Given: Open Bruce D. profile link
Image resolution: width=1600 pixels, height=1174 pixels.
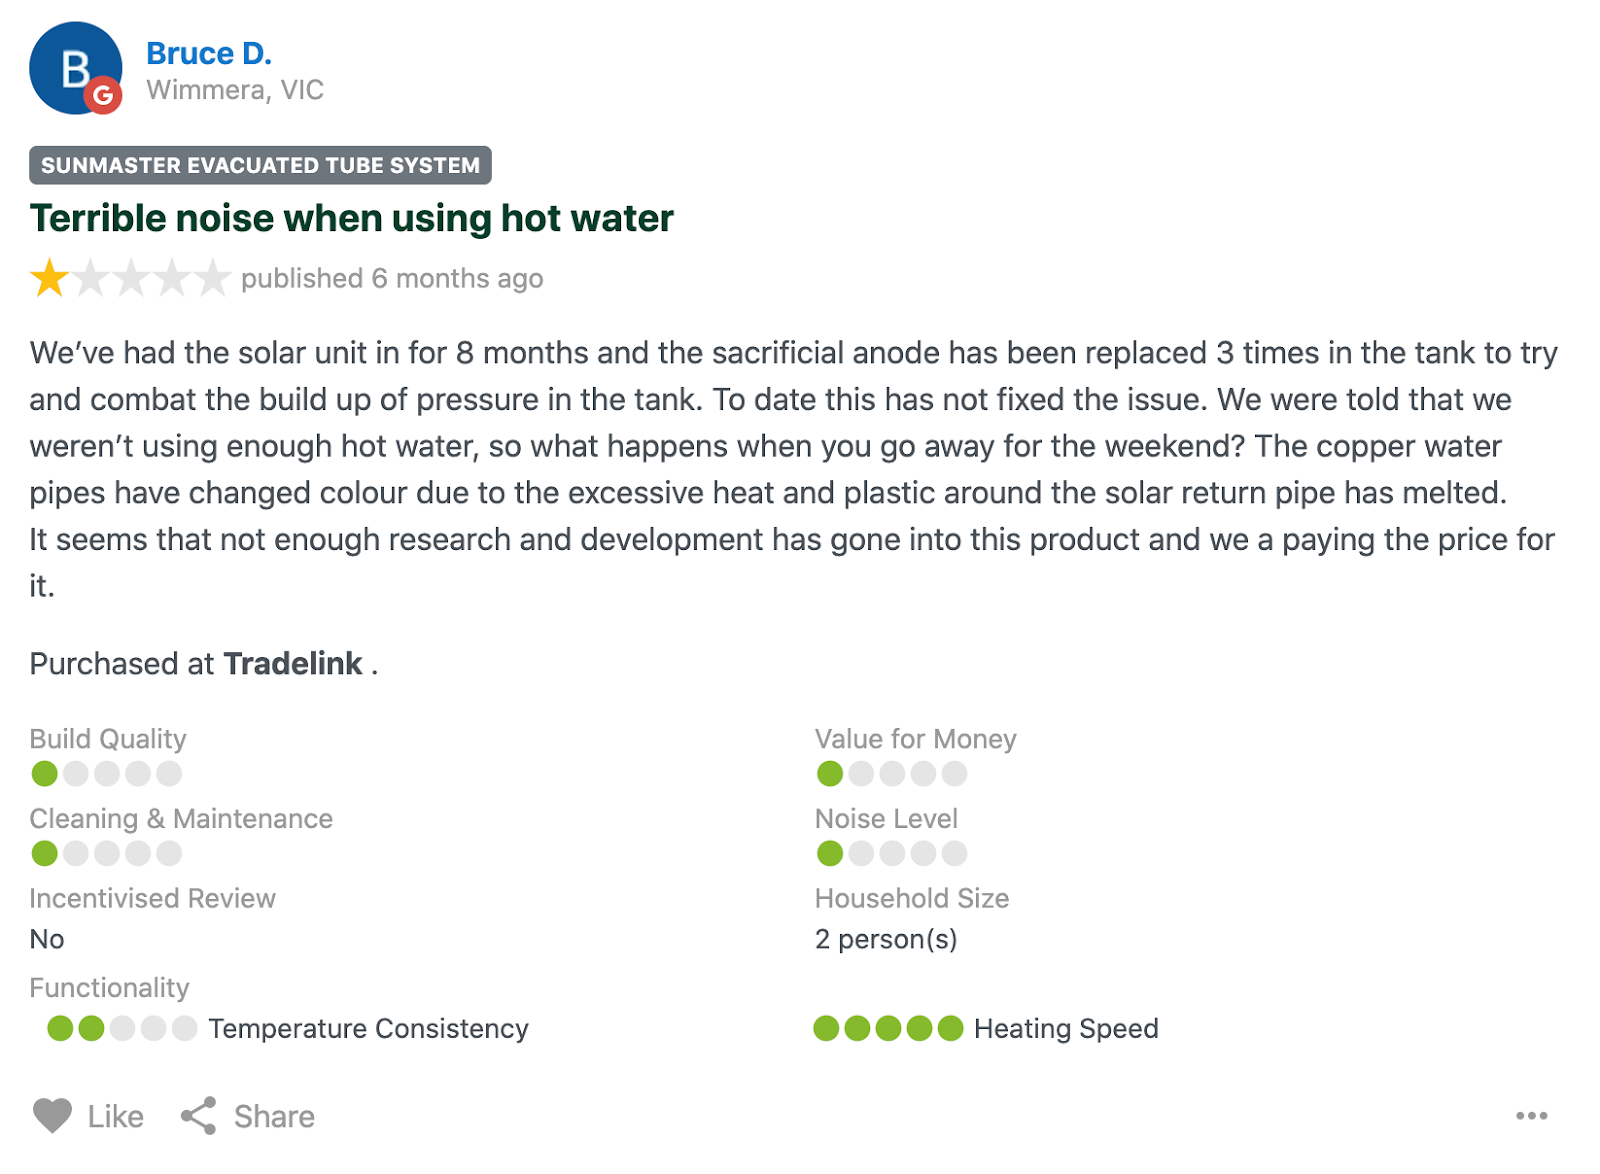Looking at the screenshot, I should [208, 53].
